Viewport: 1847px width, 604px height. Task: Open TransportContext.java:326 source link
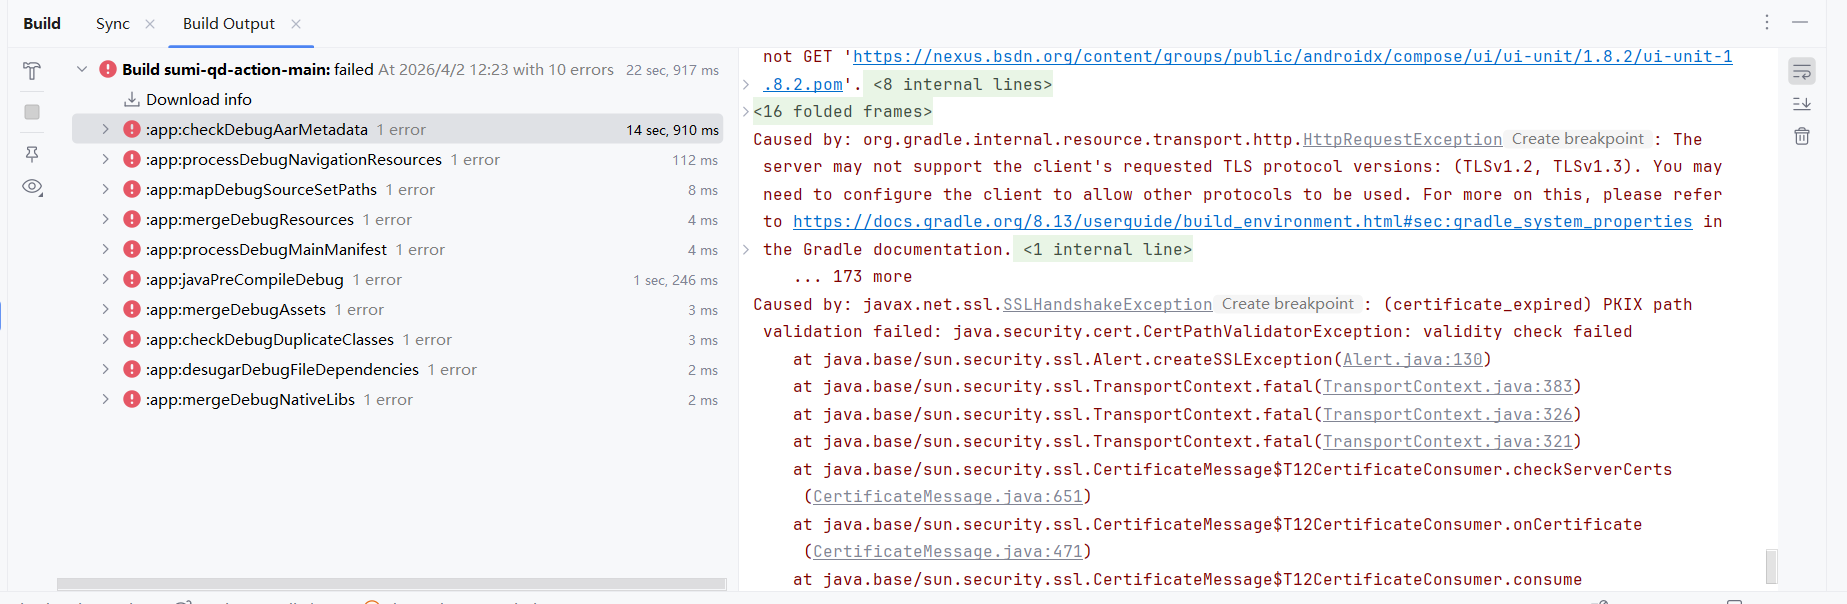click(1447, 415)
